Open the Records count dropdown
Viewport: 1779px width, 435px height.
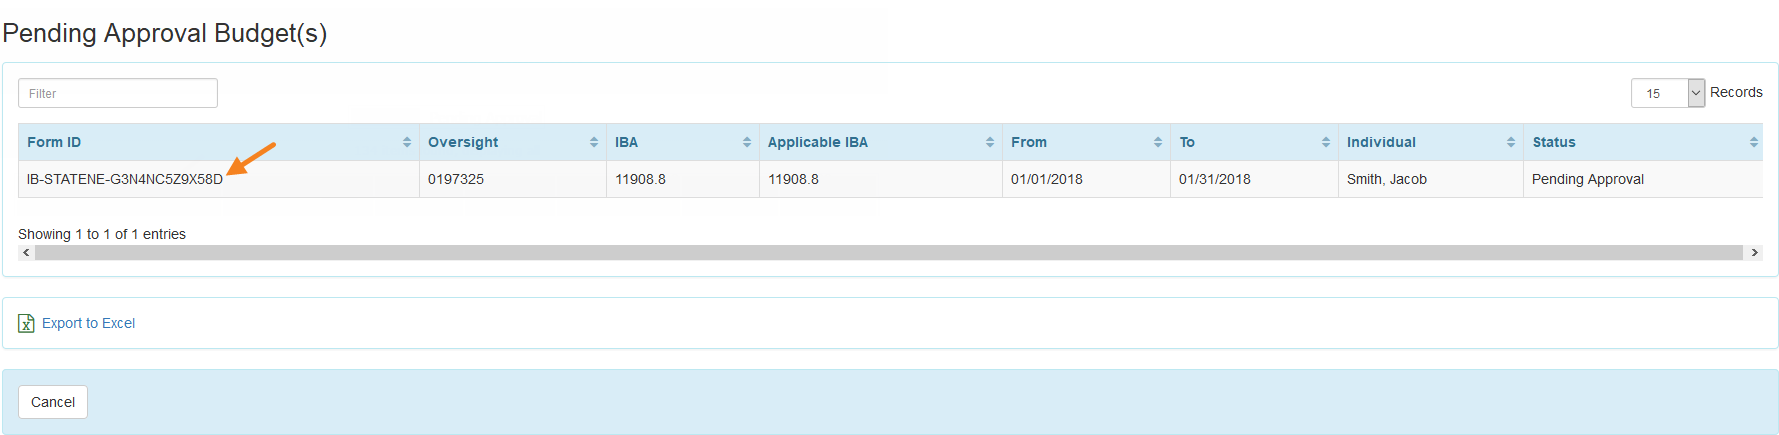(1668, 93)
